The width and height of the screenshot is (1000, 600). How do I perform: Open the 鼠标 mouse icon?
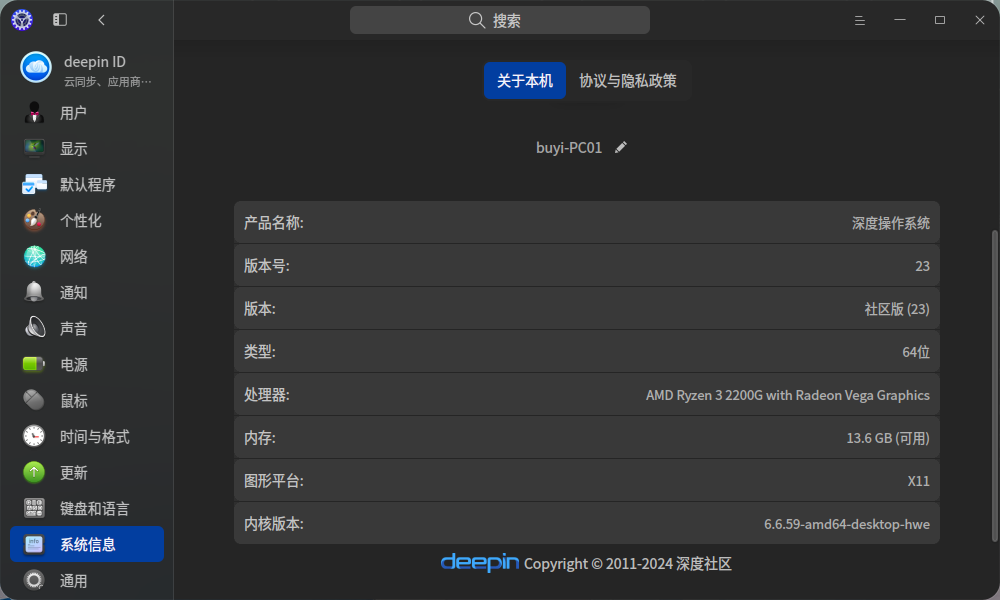(34, 400)
